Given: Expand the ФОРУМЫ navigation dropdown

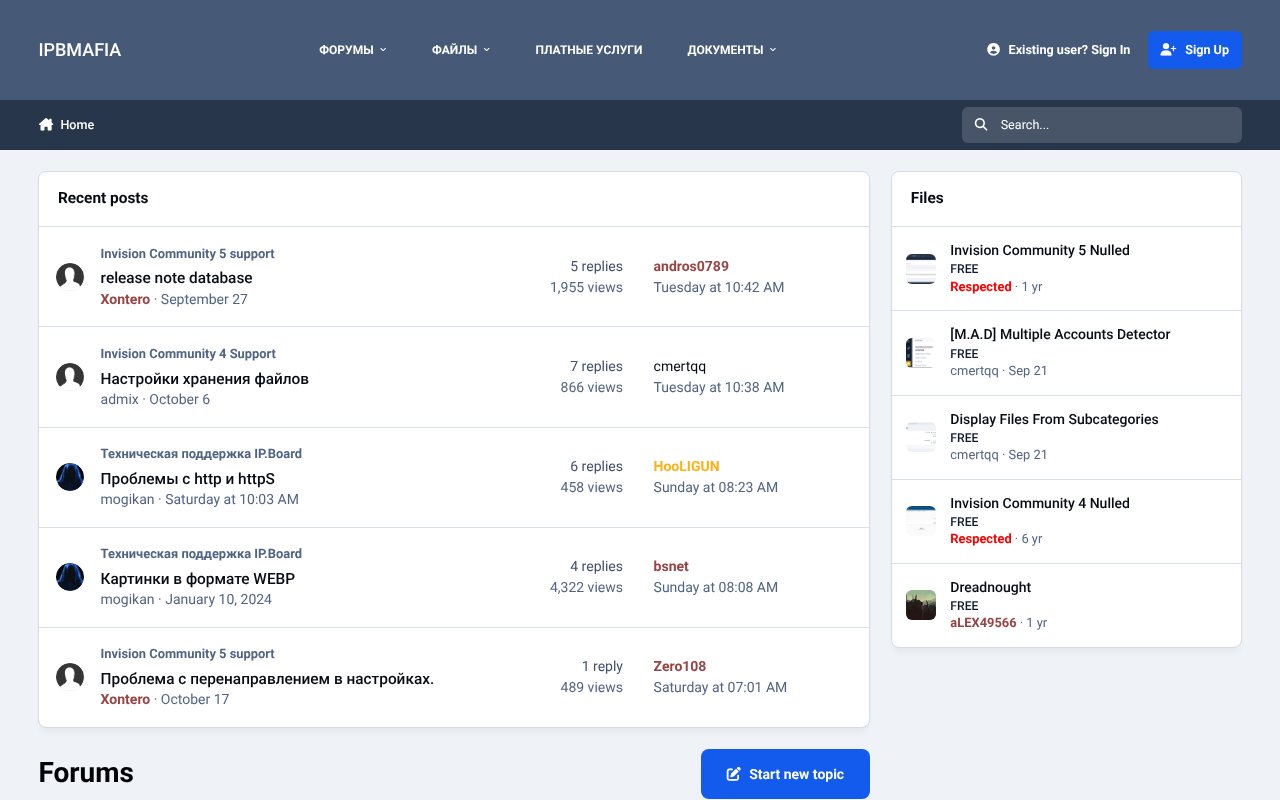Looking at the screenshot, I should [x=352, y=49].
